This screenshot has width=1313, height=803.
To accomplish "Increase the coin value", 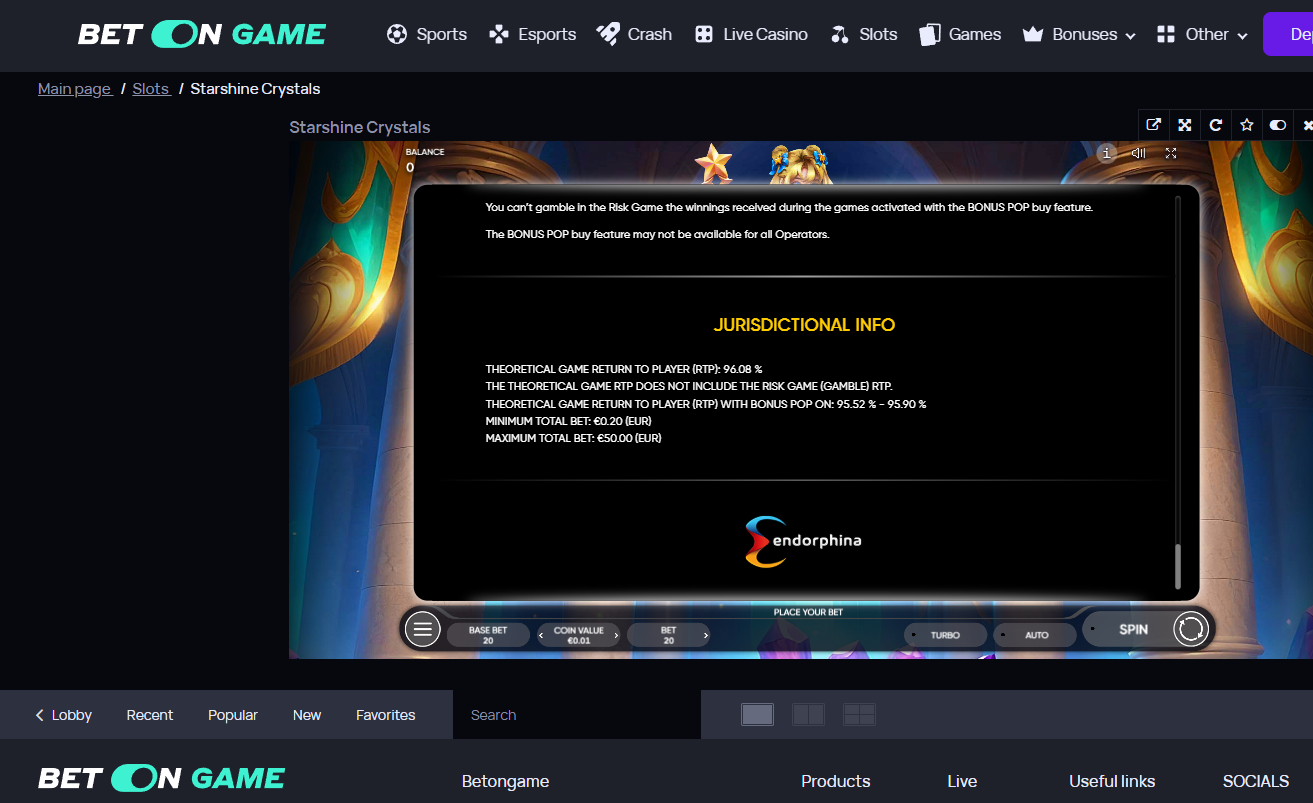I will 616,635.
